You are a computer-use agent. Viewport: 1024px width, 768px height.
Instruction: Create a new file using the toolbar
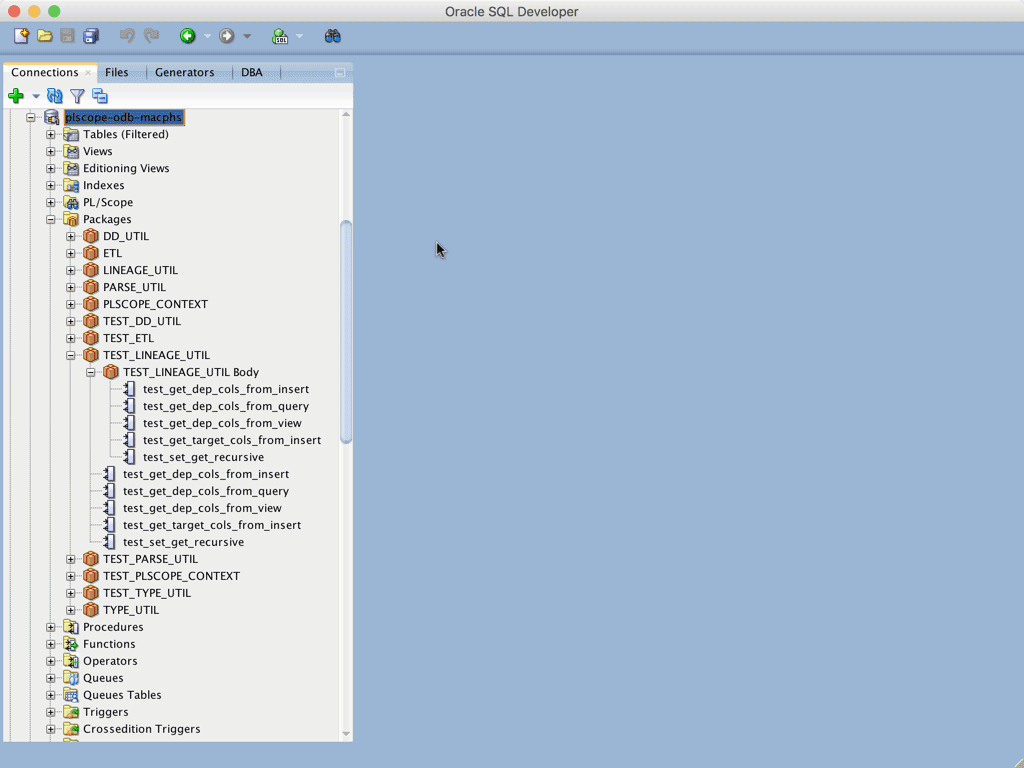(x=19, y=35)
